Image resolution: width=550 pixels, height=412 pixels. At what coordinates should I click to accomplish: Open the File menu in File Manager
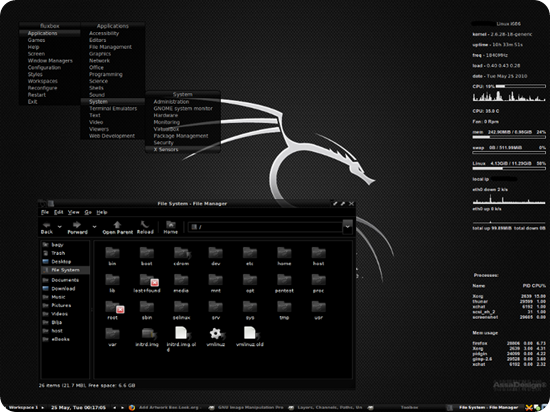tap(45, 212)
